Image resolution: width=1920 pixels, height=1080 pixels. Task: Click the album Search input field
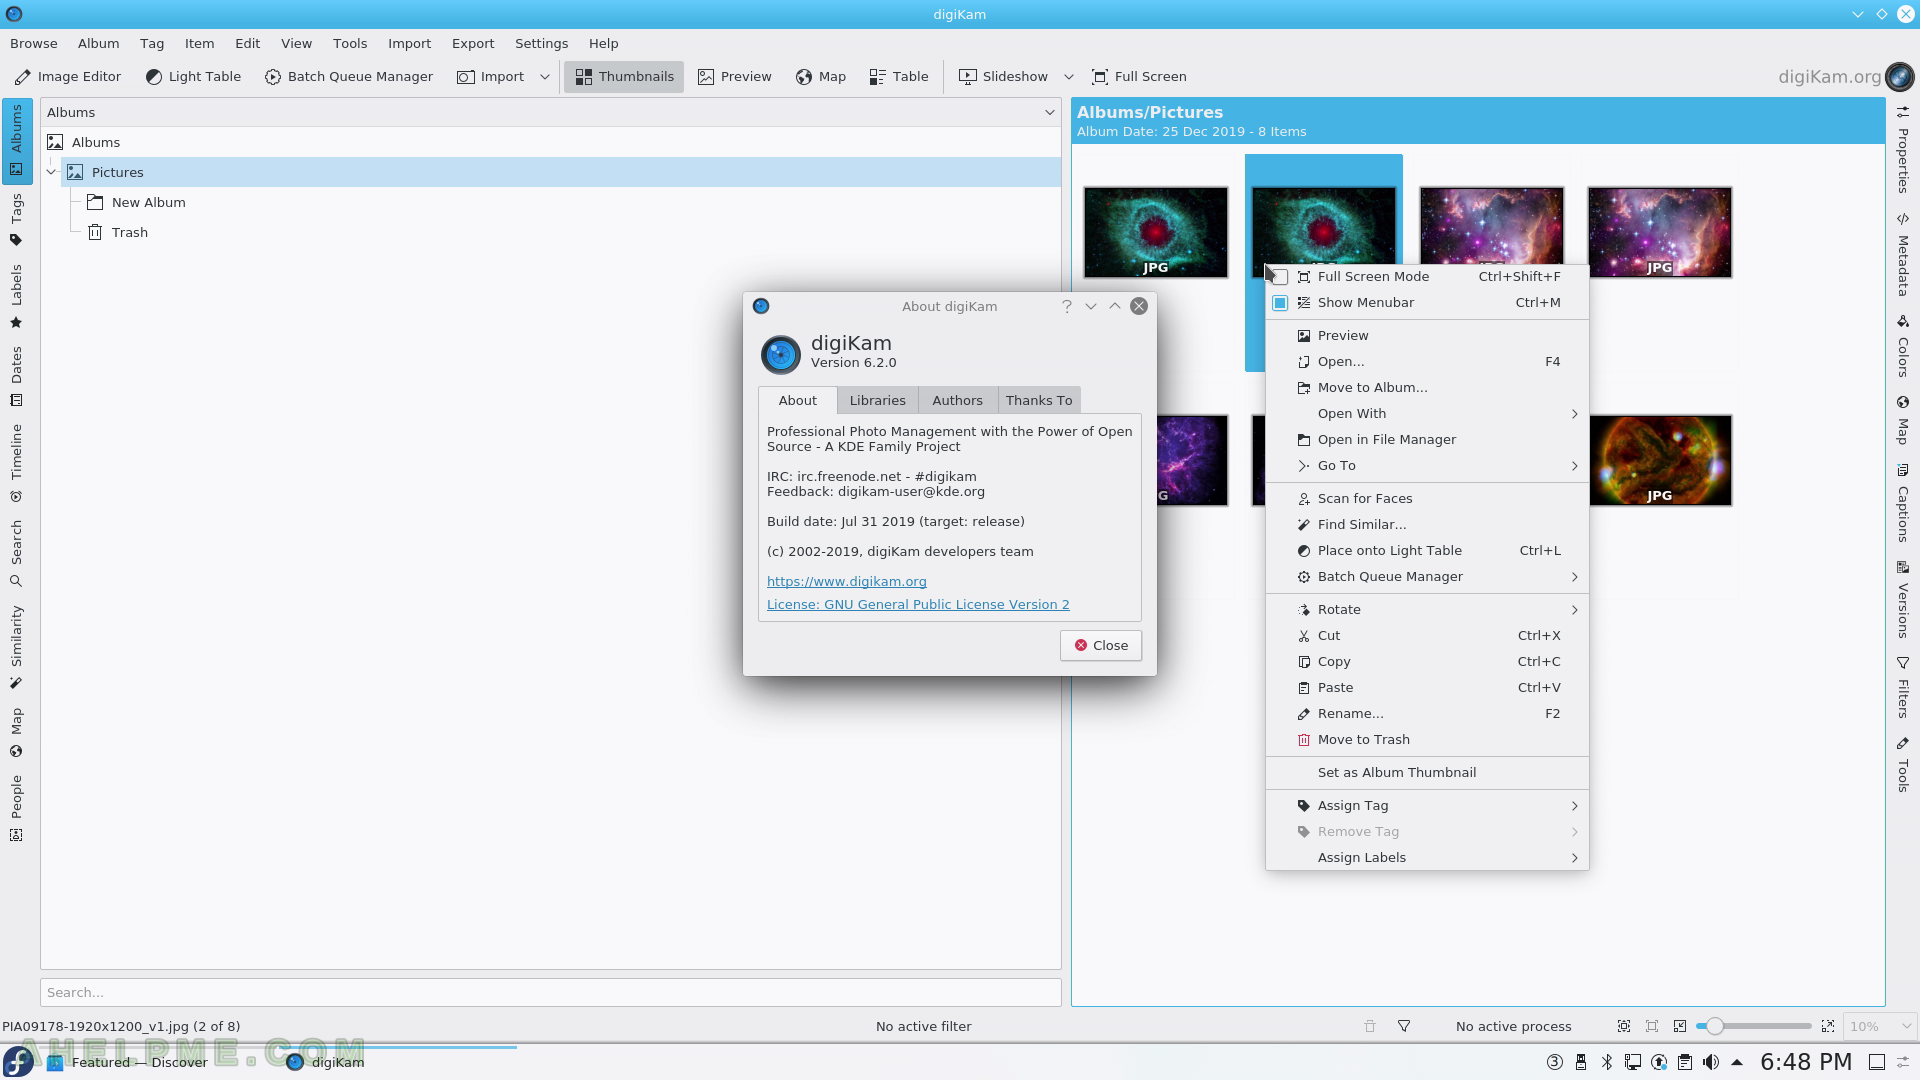click(x=551, y=993)
